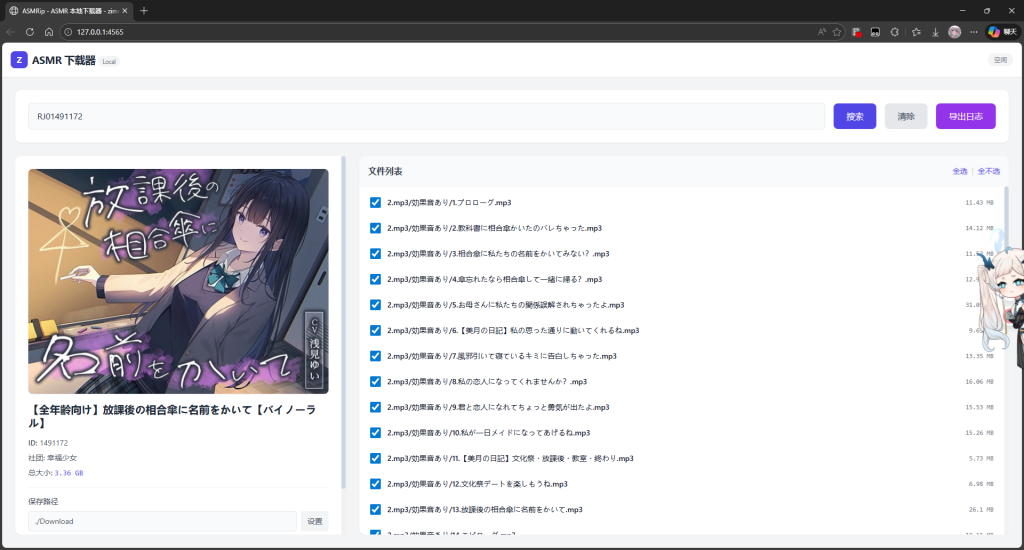
Task: Click the work title 放課後の相合傘に名前をかいて
Action: tap(172, 416)
